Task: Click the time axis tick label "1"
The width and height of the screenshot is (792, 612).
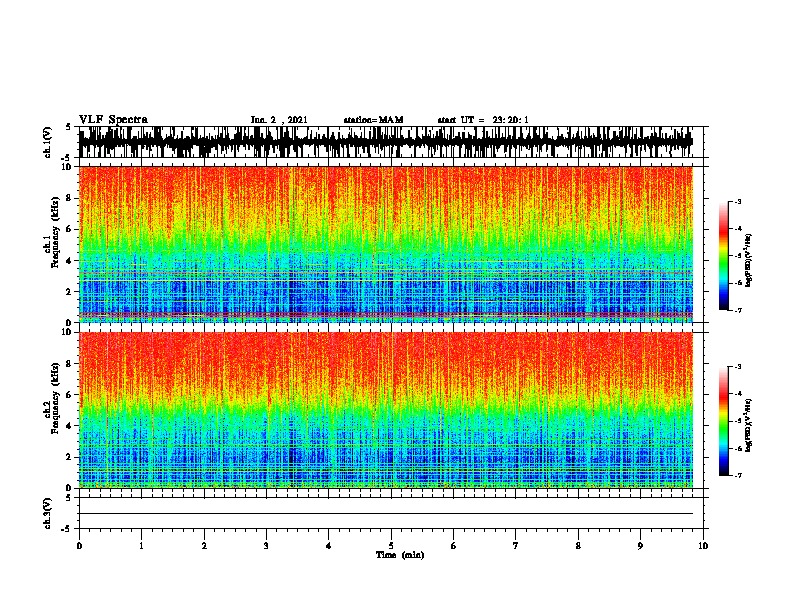Action: [141, 546]
